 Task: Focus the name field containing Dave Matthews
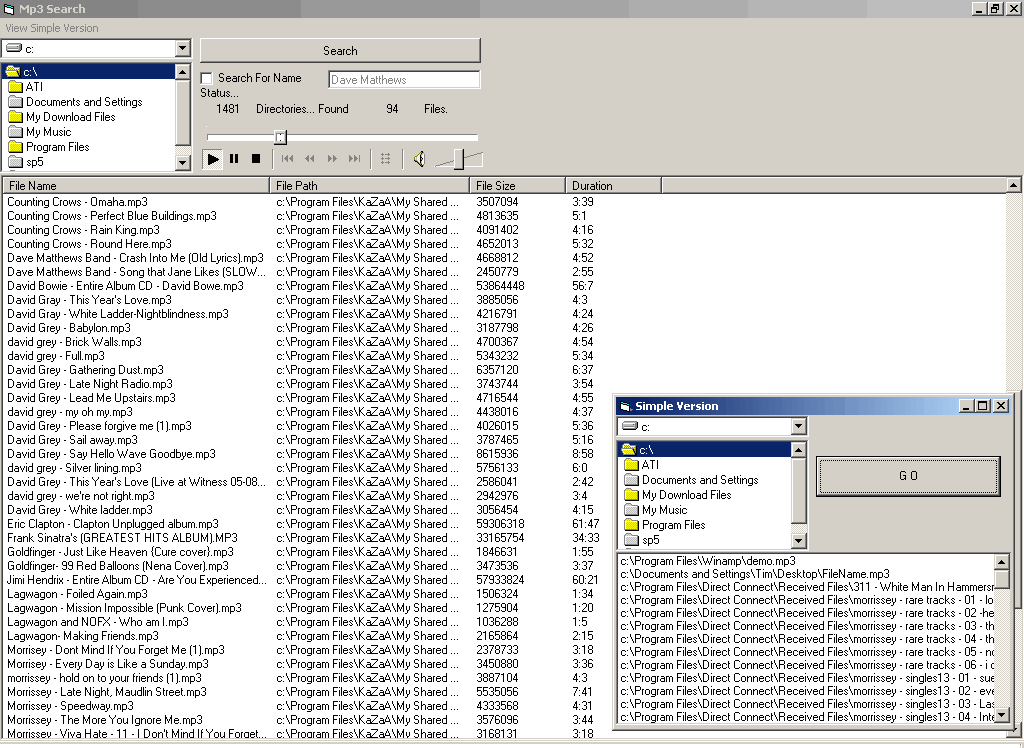pos(404,80)
